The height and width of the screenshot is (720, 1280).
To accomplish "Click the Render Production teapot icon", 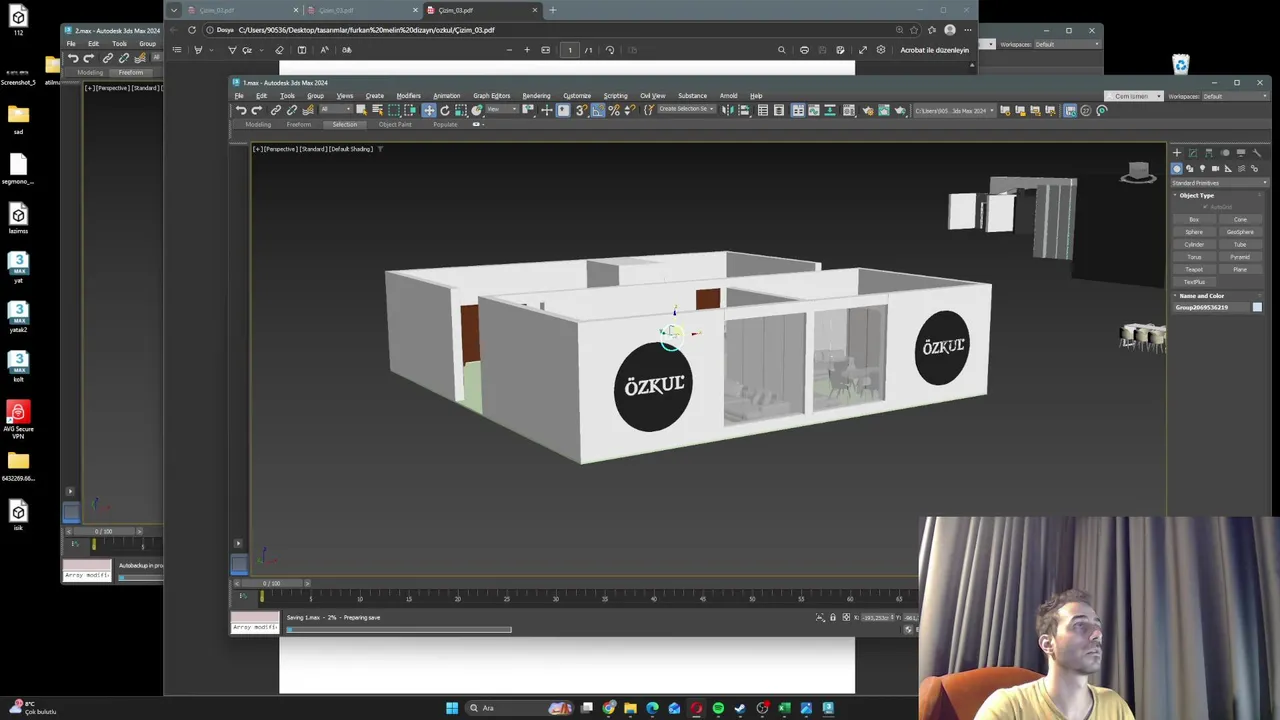I will pos(900,110).
